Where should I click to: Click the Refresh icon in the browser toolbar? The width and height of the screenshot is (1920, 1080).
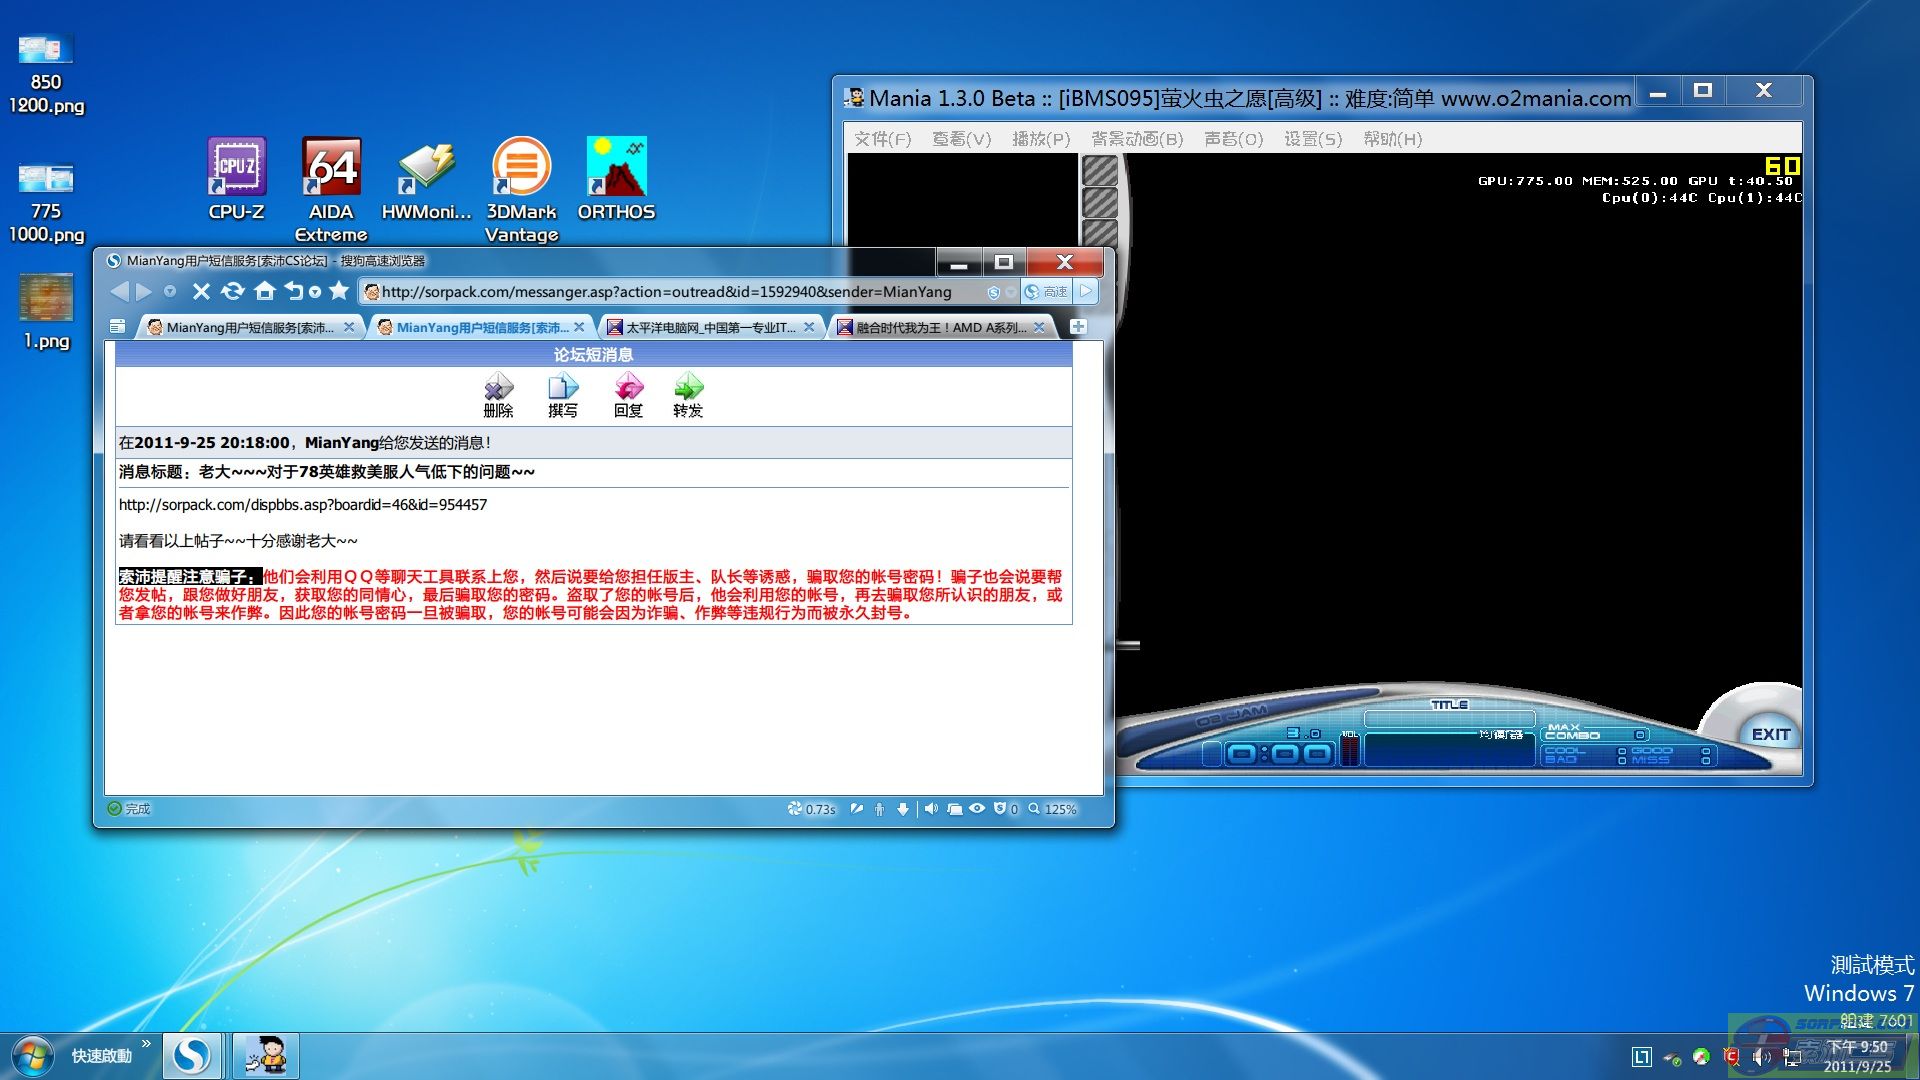point(233,291)
